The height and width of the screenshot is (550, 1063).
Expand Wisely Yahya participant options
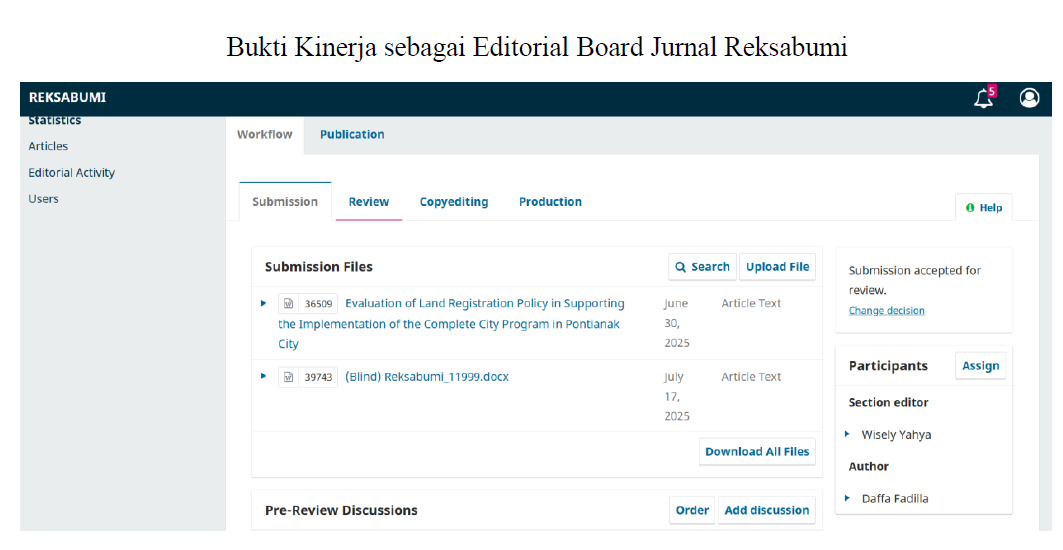[x=848, y=434]
